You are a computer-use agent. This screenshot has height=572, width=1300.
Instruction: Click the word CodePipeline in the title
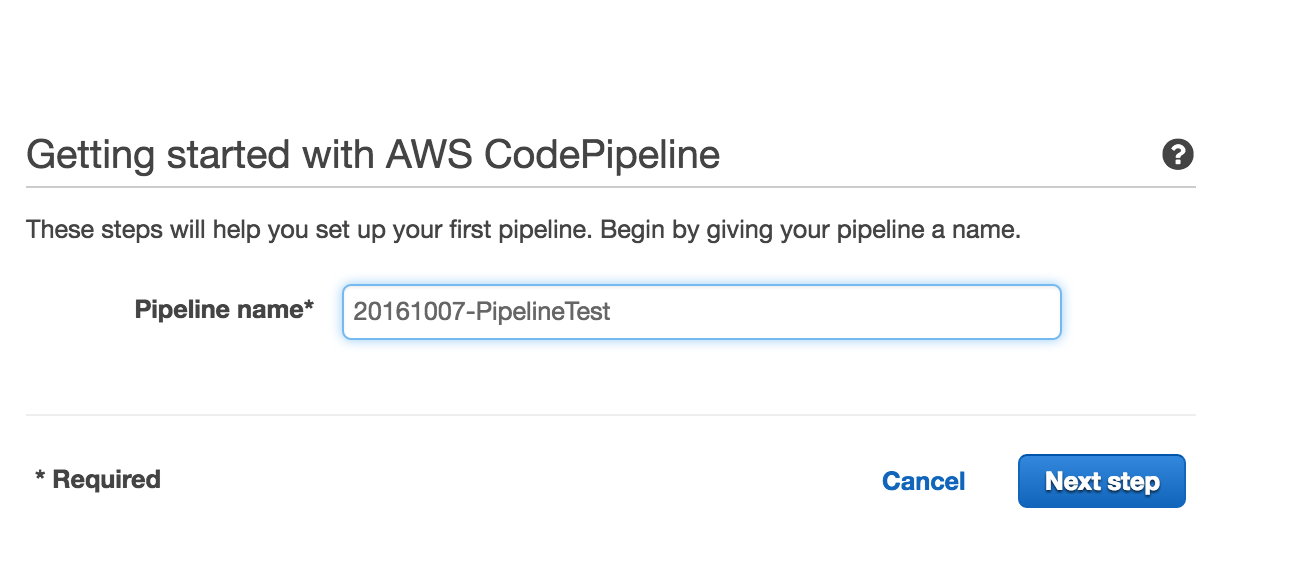(602, 155)
